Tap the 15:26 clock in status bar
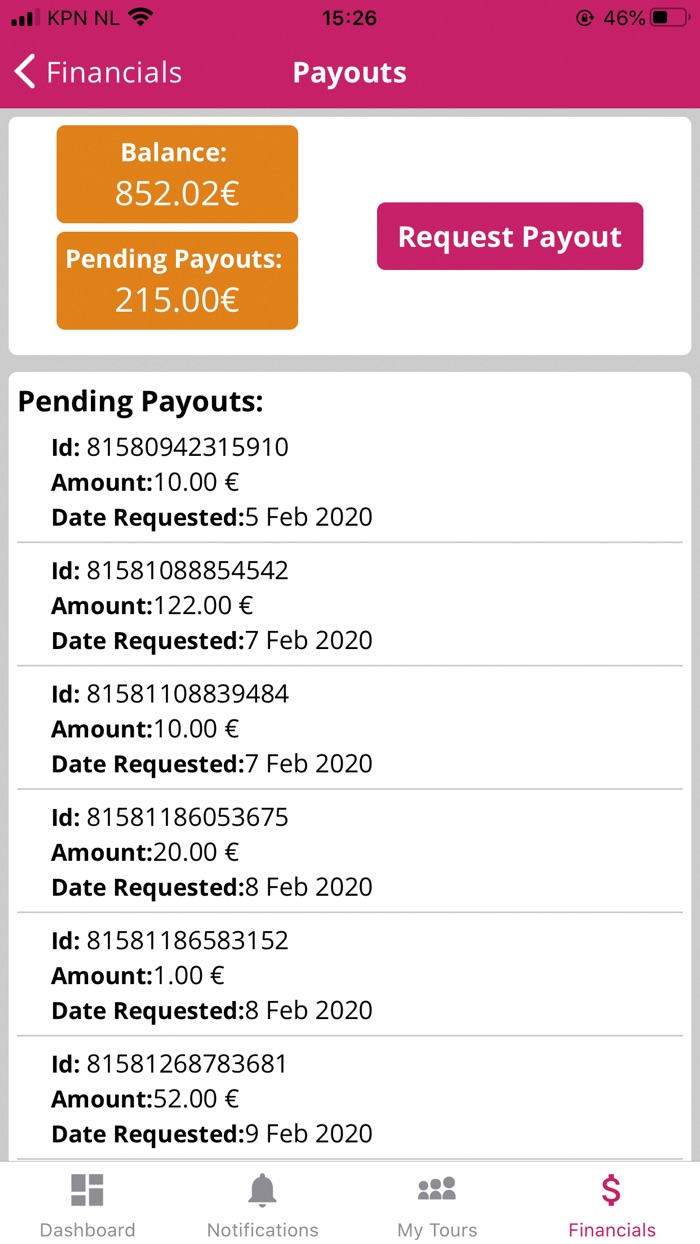The image size is (700, 1244). (349, 18)
